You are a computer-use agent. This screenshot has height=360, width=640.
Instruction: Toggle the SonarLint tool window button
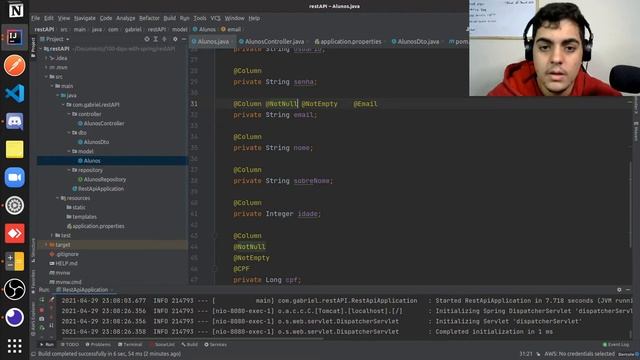click(x=162, y=345)
